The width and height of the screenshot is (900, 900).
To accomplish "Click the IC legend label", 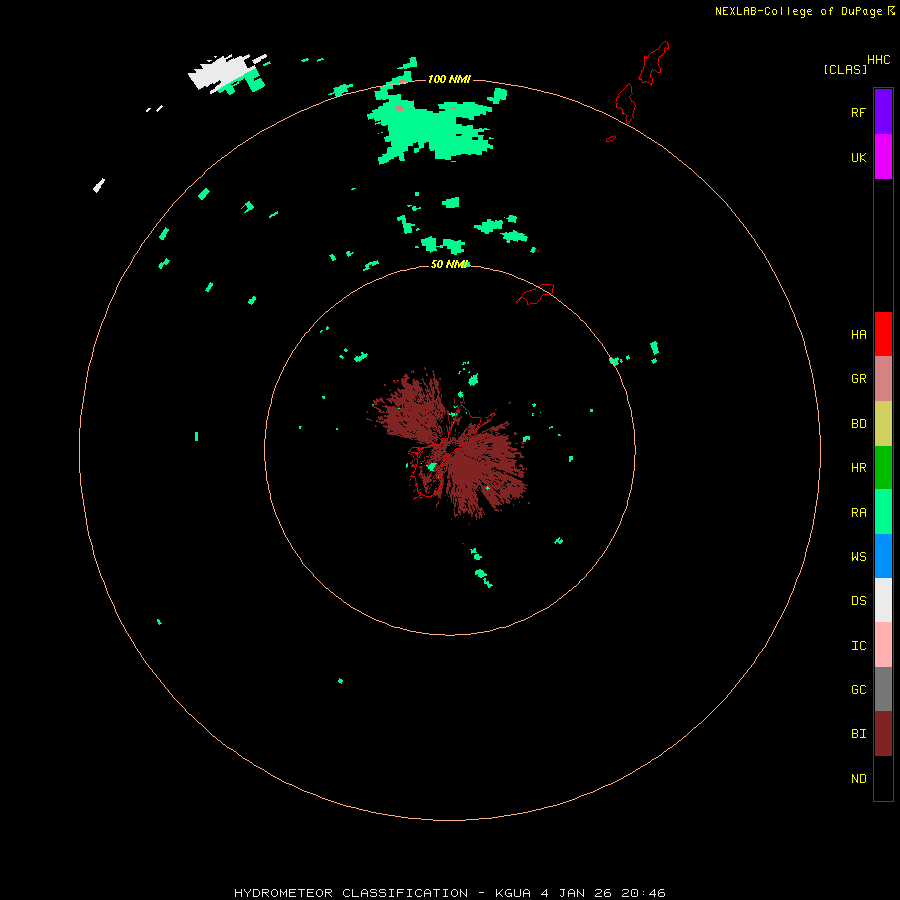I will [x=858, y=646].
